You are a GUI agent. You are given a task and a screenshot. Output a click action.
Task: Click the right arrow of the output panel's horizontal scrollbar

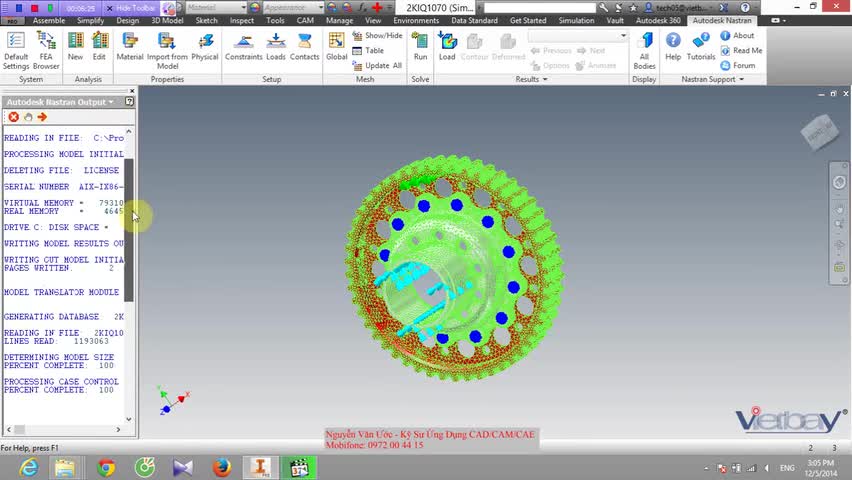point(118,429)
